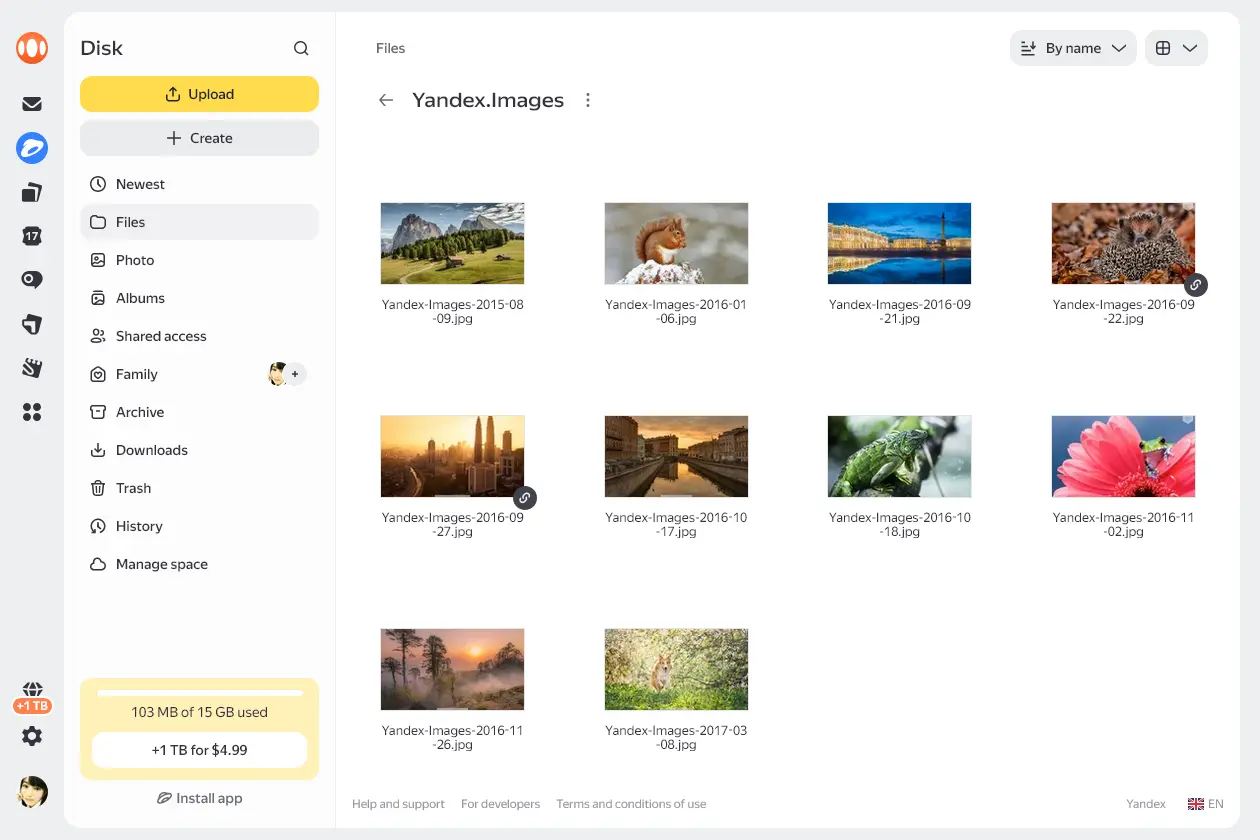Open the Calendar icon showing 17
1260x840 pixels.
click(32, 236)
